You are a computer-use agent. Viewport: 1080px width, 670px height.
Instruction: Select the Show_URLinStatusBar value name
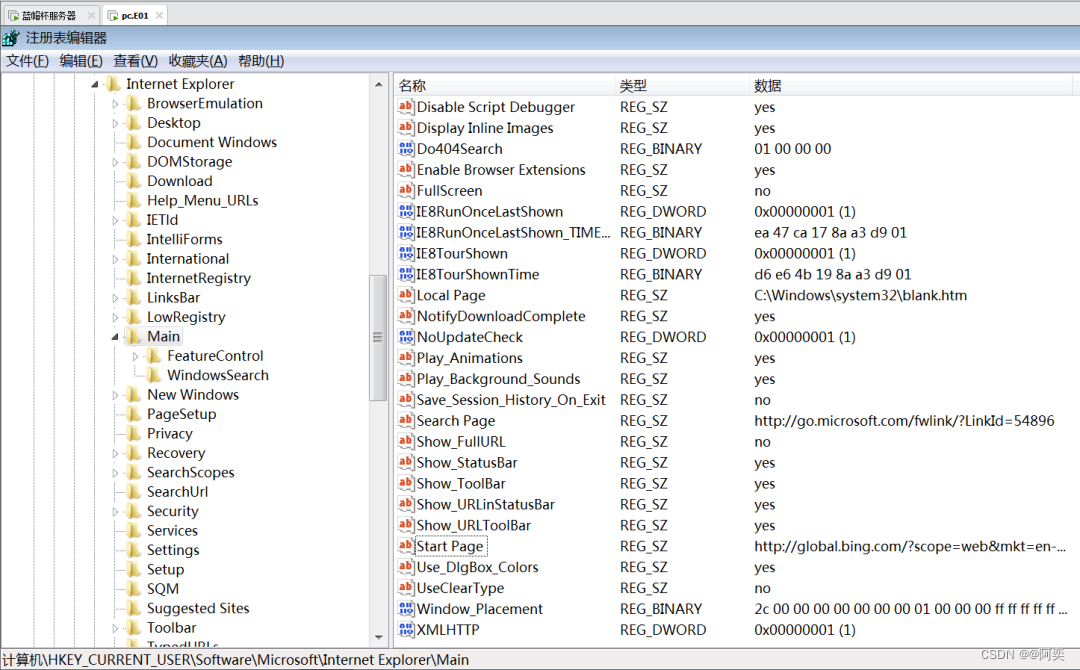[486, 504]
